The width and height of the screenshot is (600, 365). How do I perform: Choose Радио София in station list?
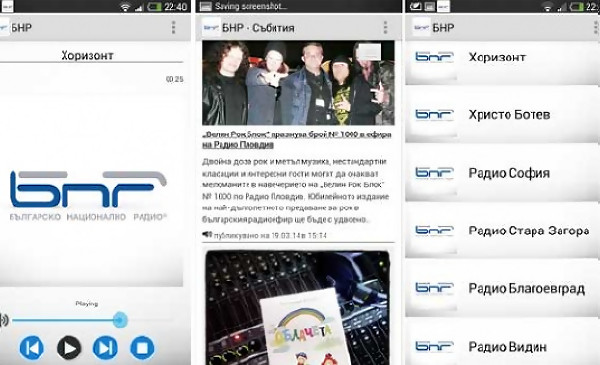coord(502,173)
